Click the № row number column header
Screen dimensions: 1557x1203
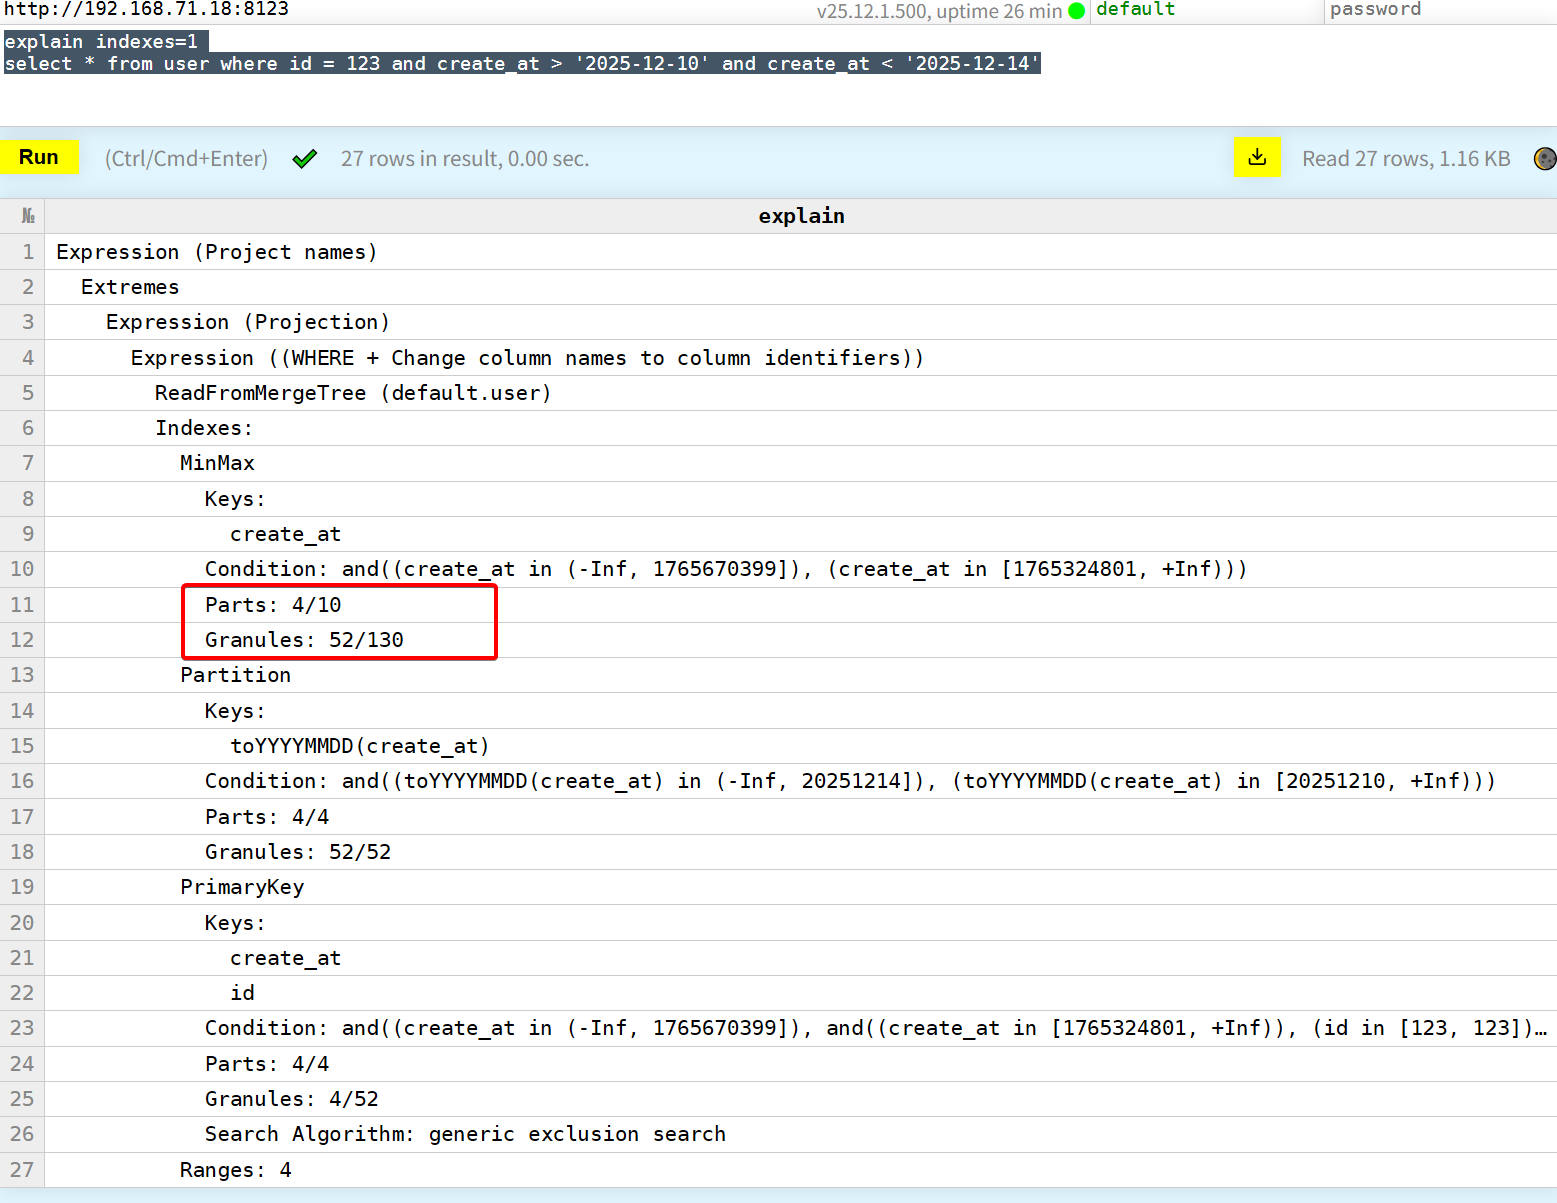click(27, 216)
